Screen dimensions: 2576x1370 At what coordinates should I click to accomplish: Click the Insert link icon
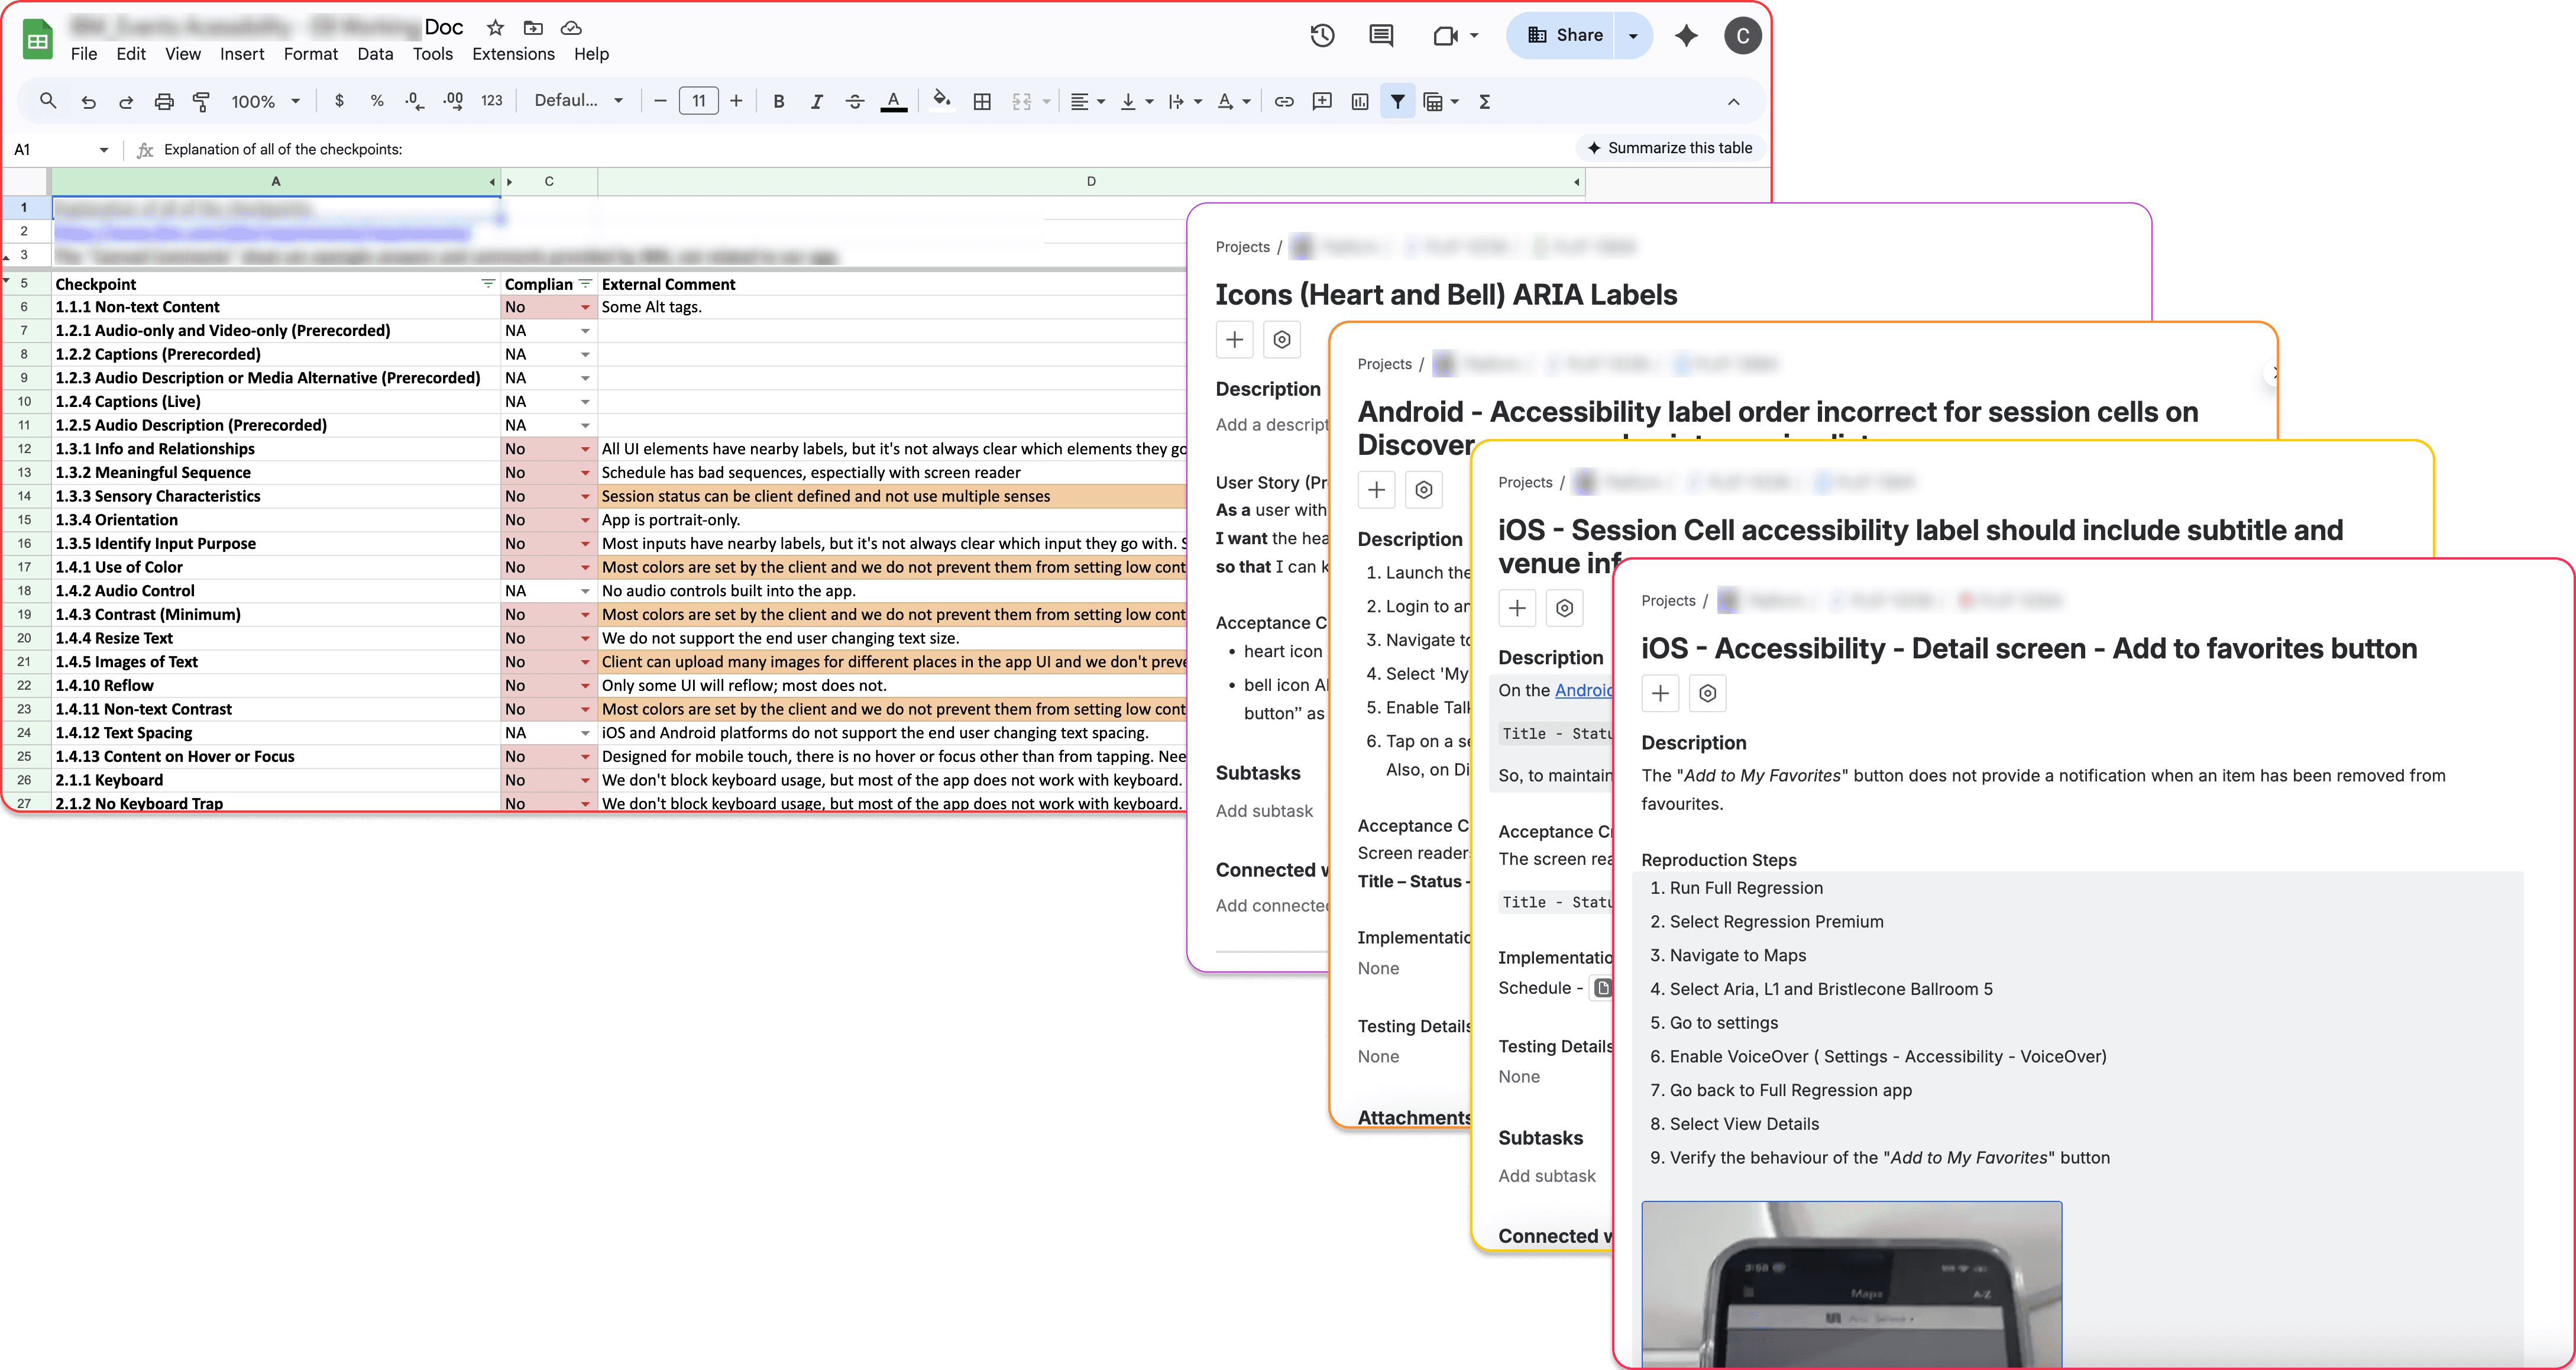point(1284,101)
